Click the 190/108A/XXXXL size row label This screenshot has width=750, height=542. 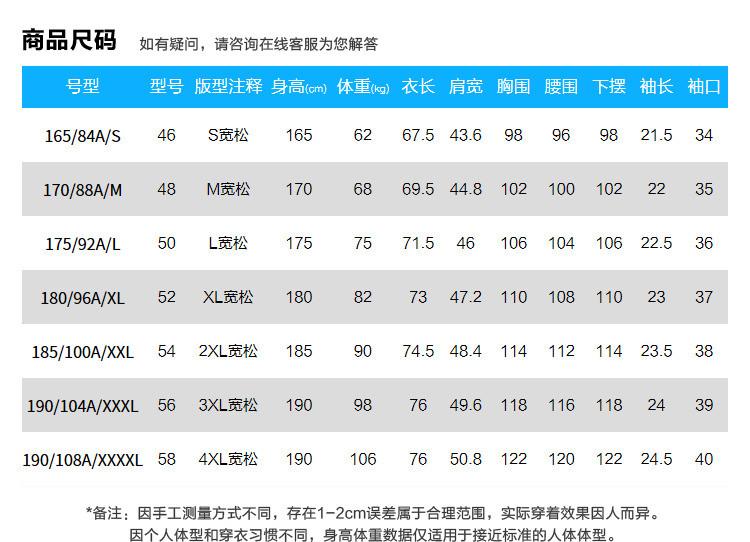pos(83,460)
